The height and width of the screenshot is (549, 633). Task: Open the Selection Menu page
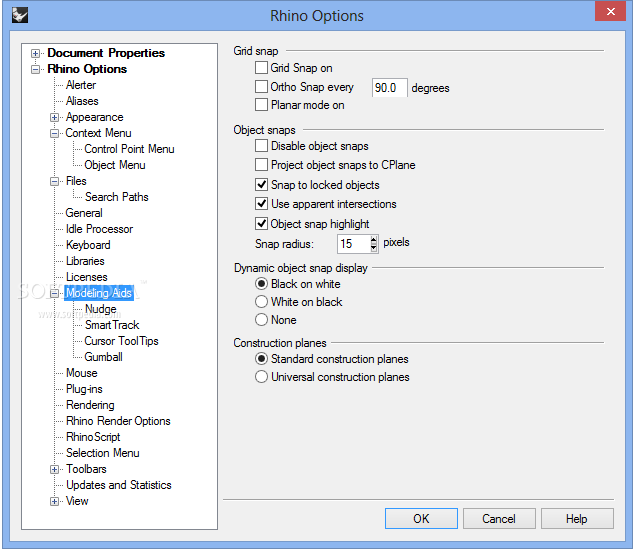click(103, 453)
